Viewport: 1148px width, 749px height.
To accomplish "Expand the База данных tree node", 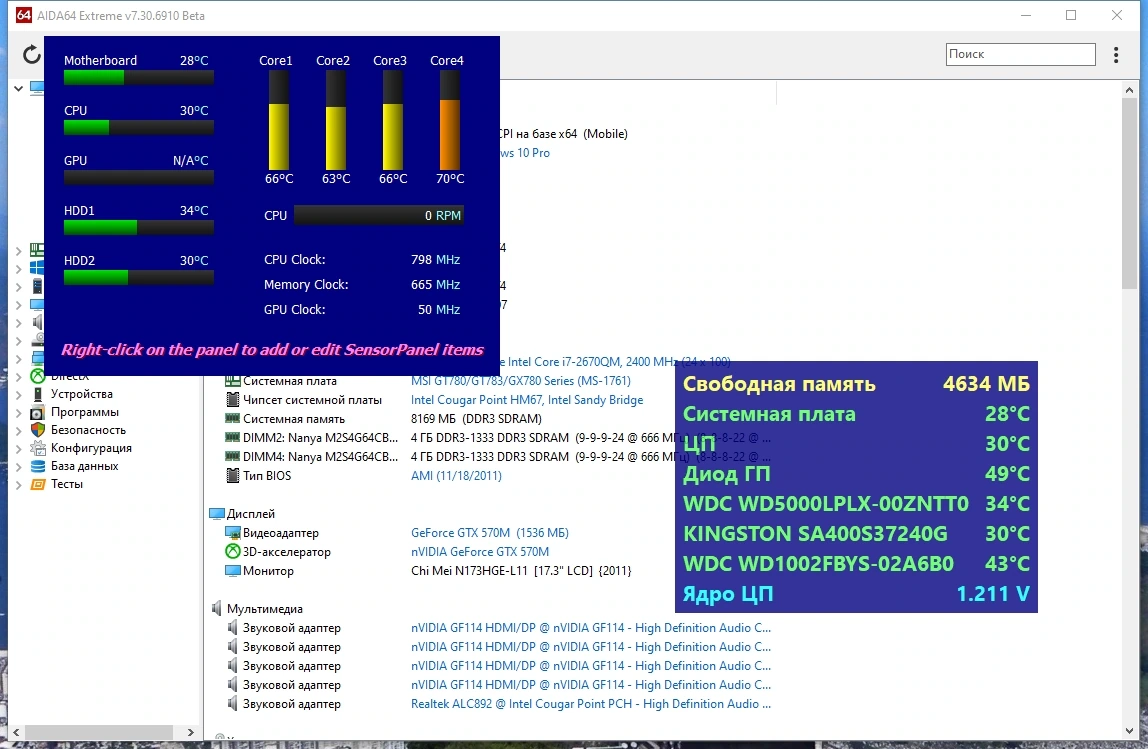I will [18, 466].
